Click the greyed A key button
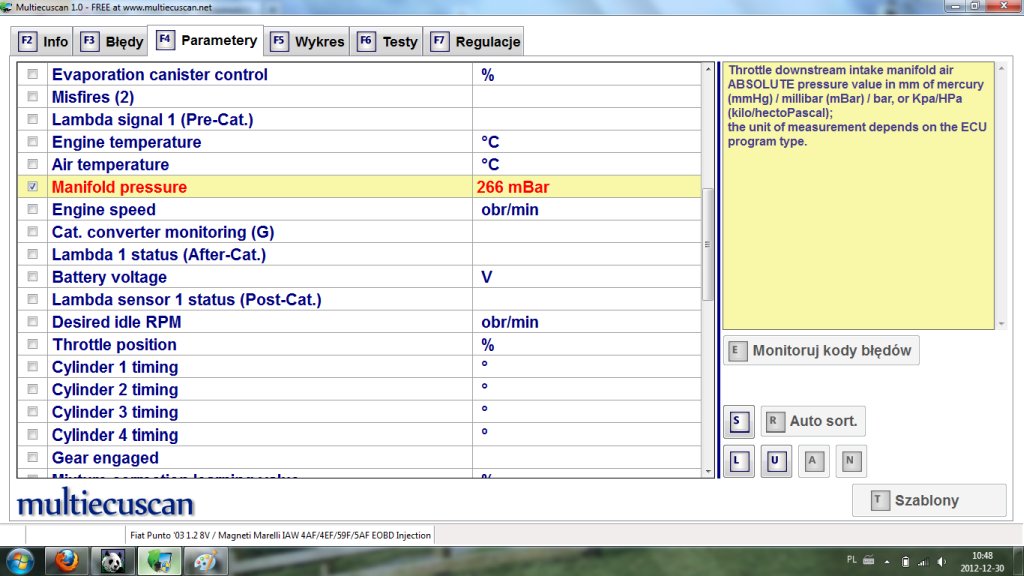The width and height of the screenshot is (1024, 576). click(813, 461)
